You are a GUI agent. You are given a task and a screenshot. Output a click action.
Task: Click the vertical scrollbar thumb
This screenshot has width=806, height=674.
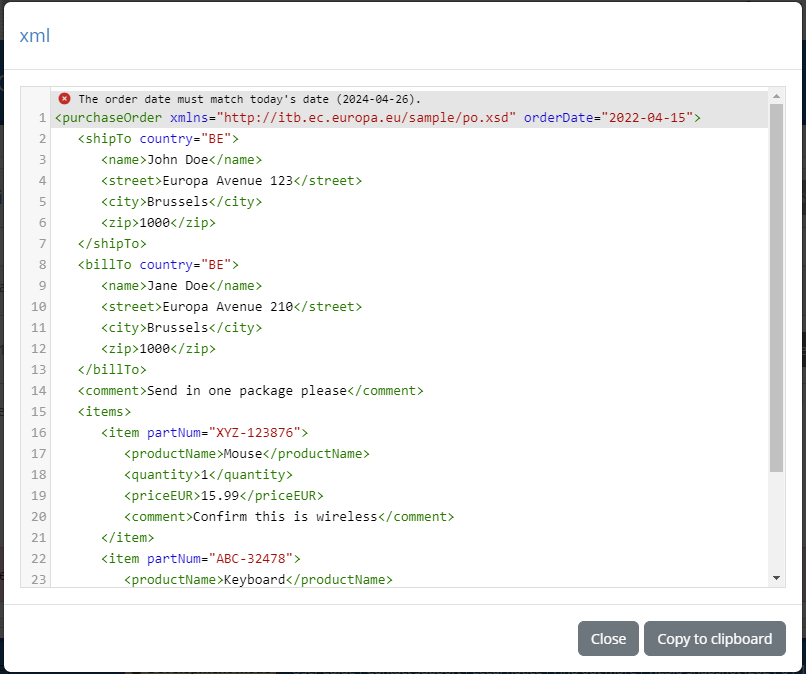coord(776,288)
